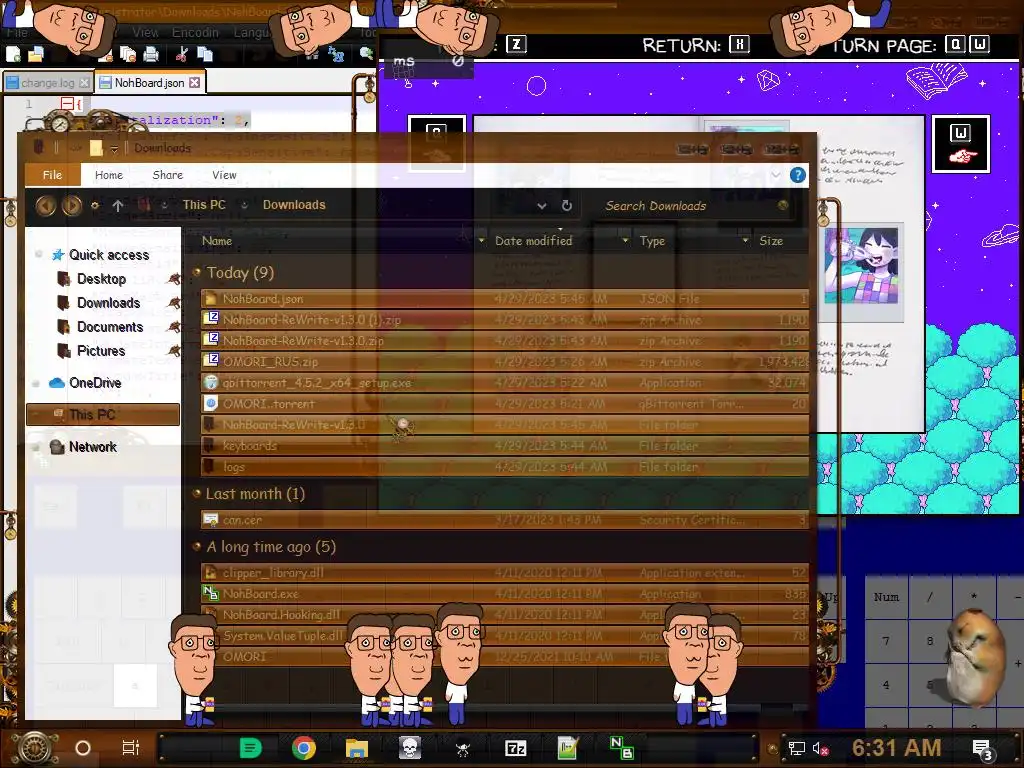The height and width of the screenshot is (768, 1024).
Task: Collapse the code fold marker on line 1
Action: [67, 104]
